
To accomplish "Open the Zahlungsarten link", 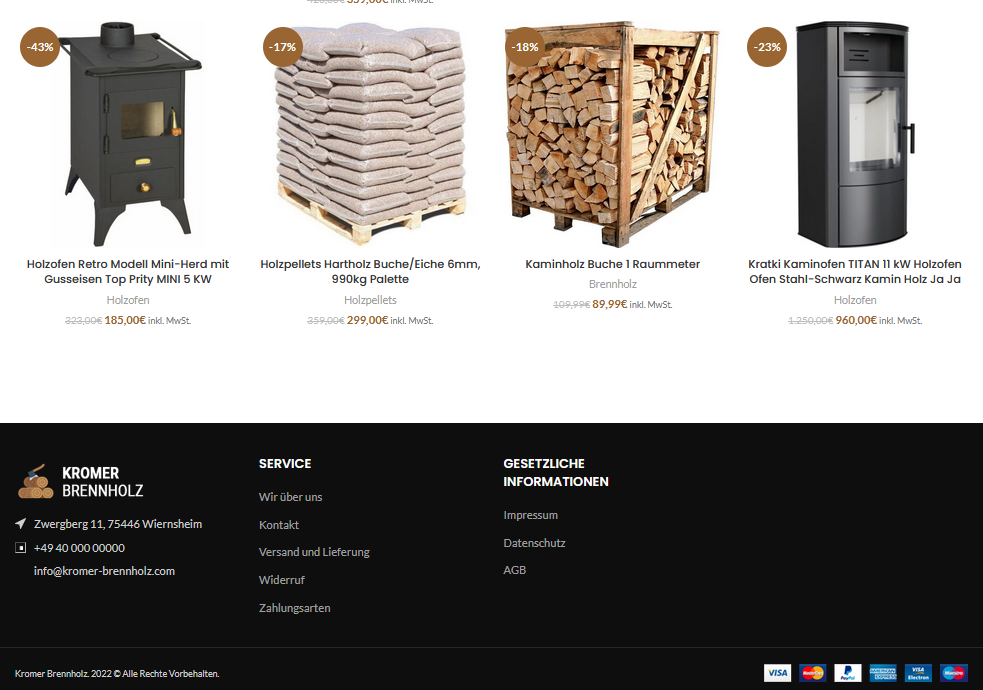I will pyautogui.click(x=295, y=608).
